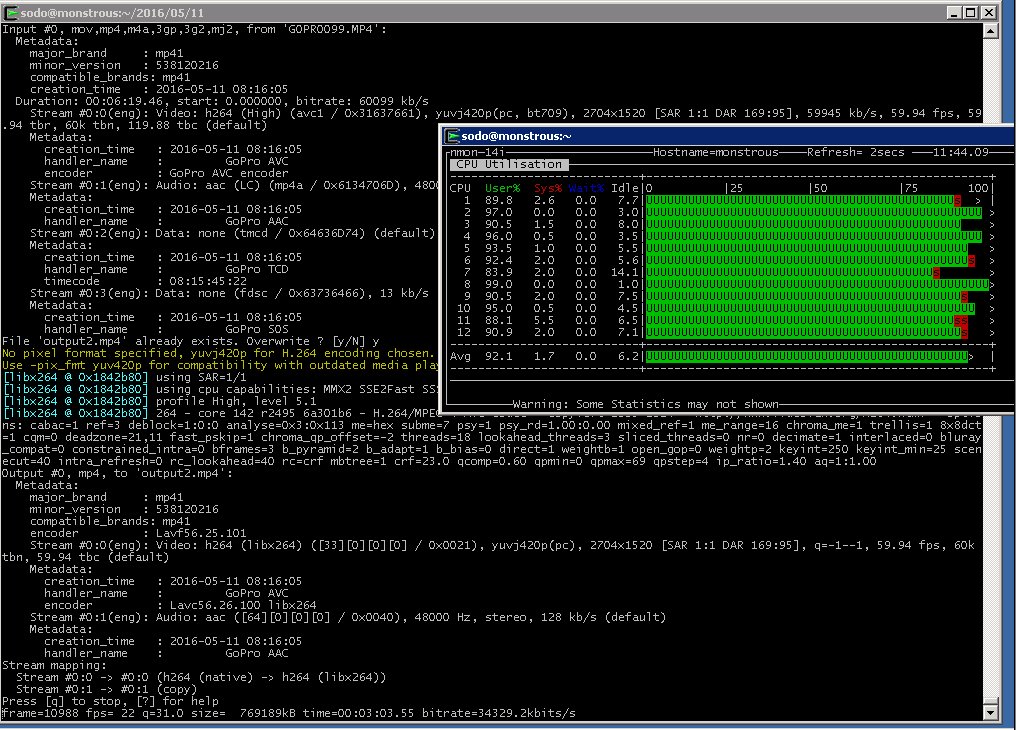Click 'Refresh= 2secs' in nmon header

click(x=855, y=152)
